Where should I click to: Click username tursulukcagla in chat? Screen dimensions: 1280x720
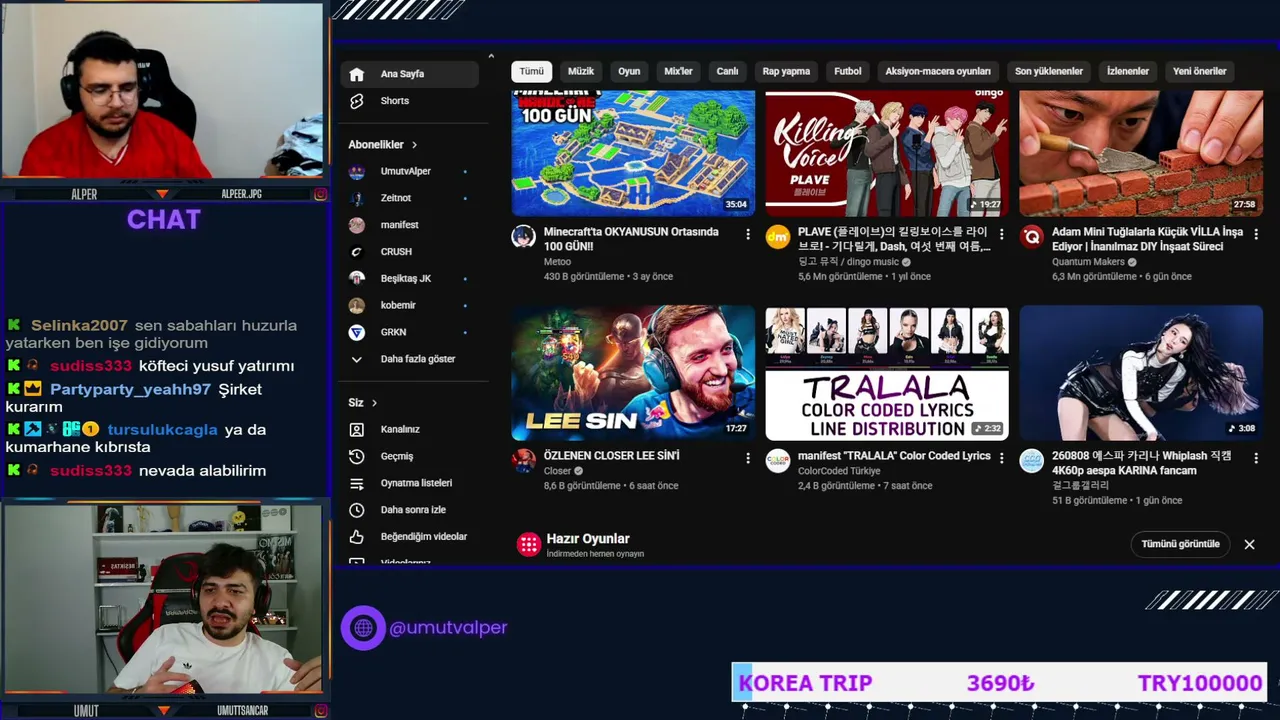point(162,430)
